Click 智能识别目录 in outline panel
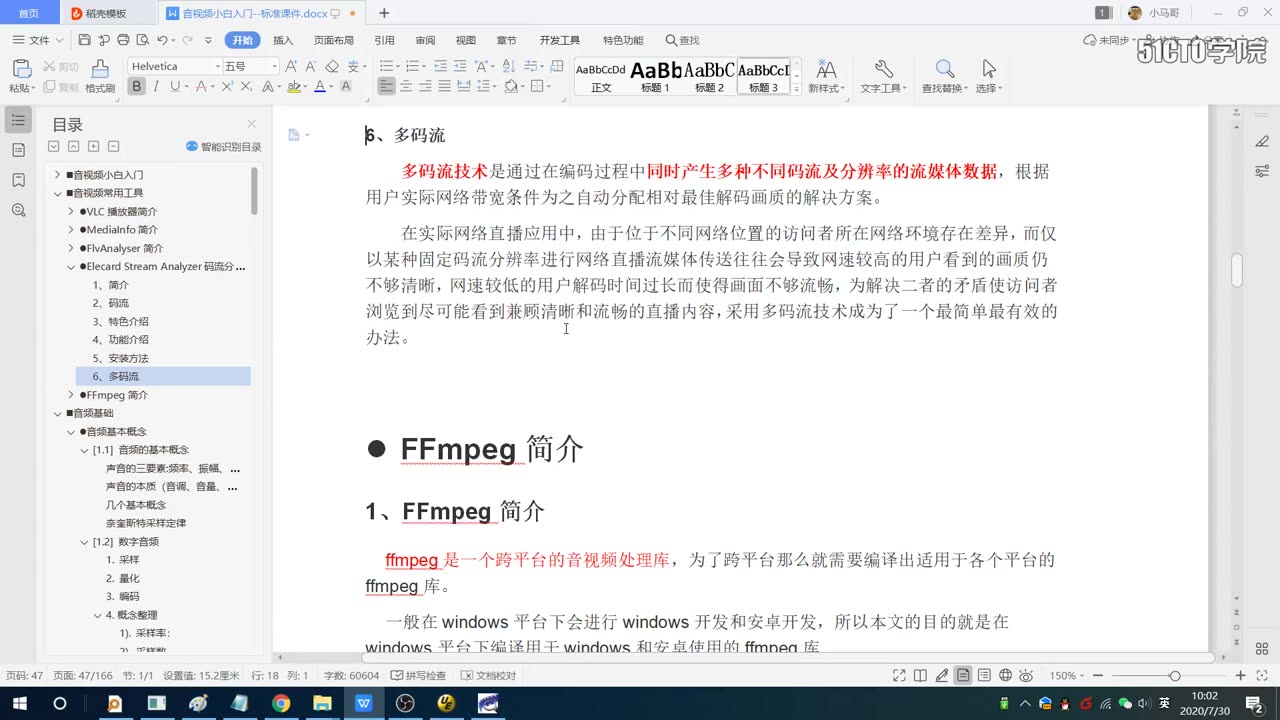 pos(224,147)
